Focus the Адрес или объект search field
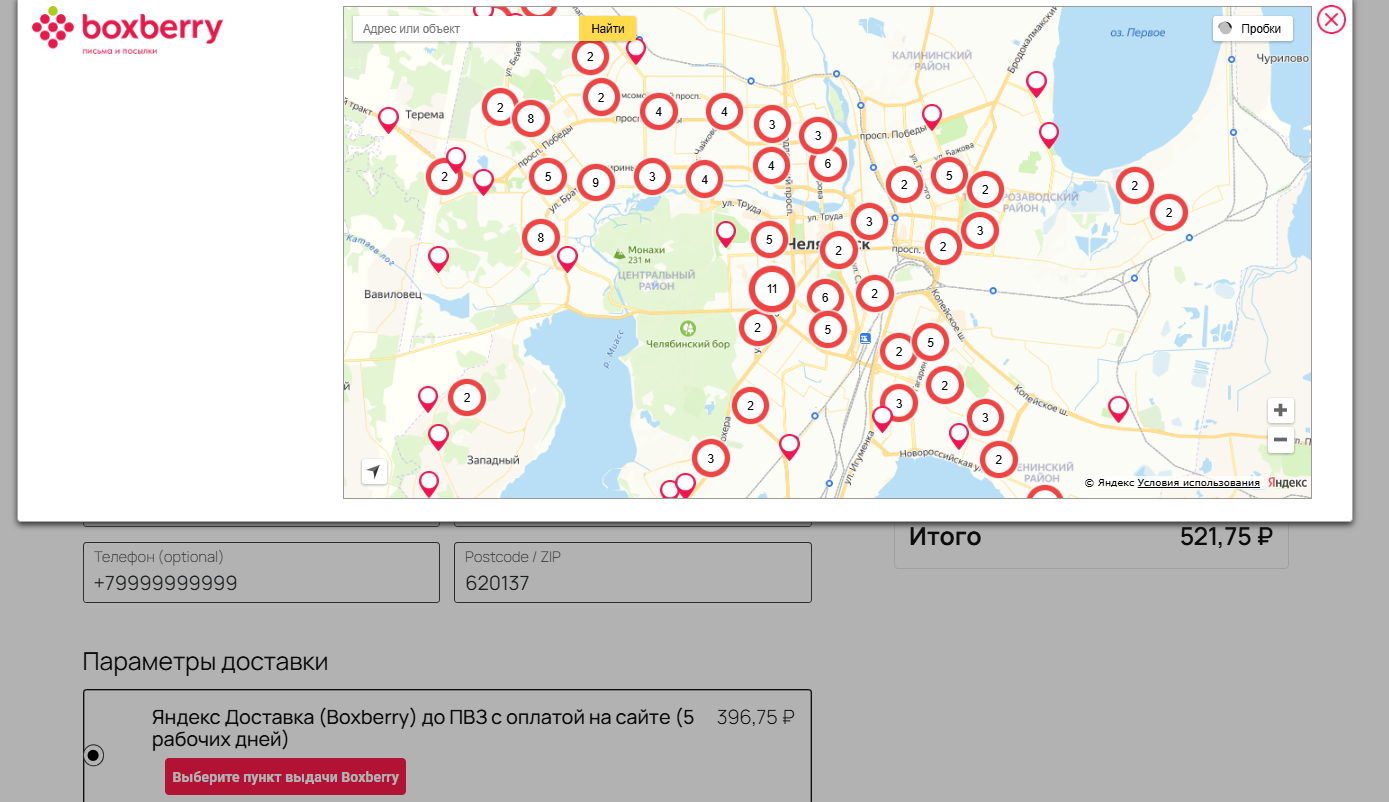This screenshot has width=1389, height=802. tap(466, 29)
